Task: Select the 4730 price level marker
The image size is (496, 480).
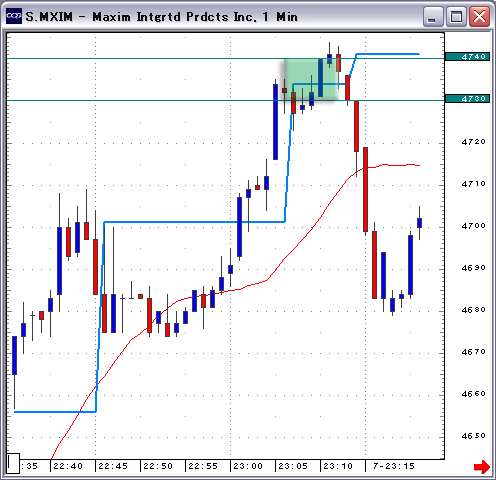Action: point(467,99)
